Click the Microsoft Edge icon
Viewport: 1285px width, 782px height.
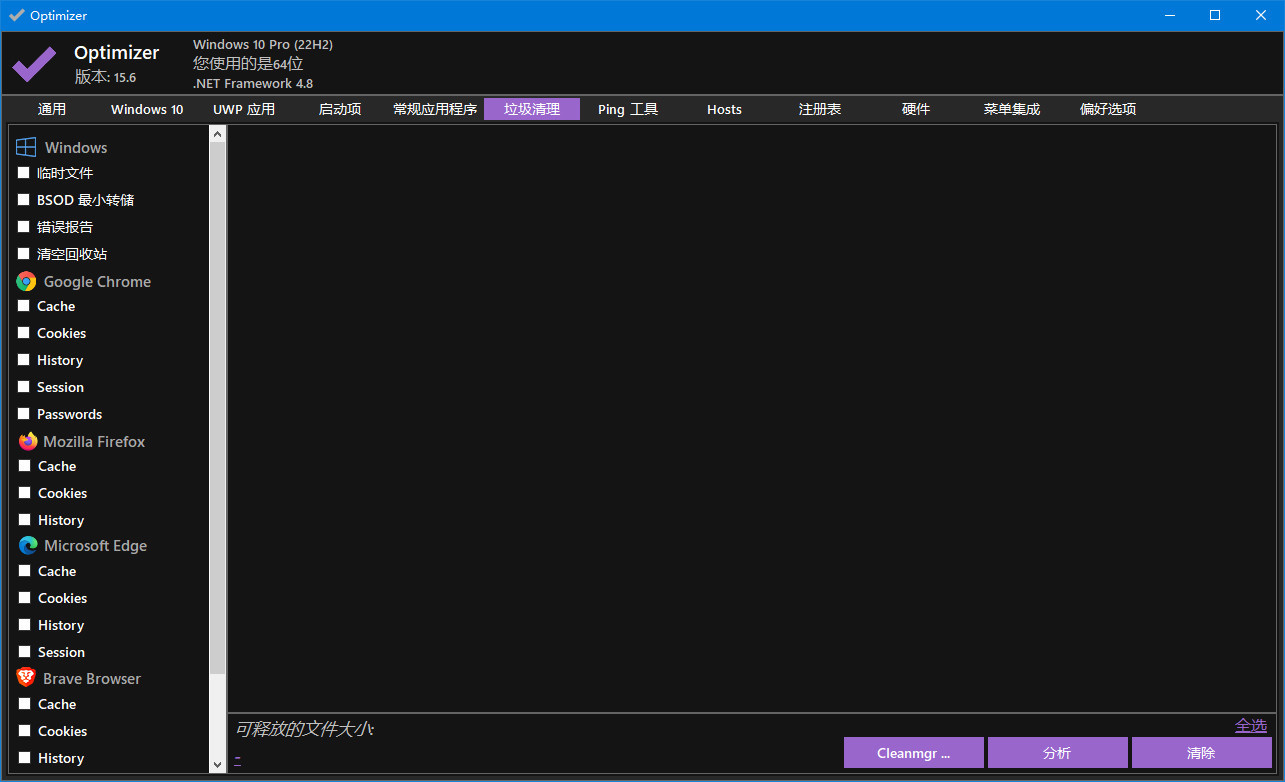point(28,546)
